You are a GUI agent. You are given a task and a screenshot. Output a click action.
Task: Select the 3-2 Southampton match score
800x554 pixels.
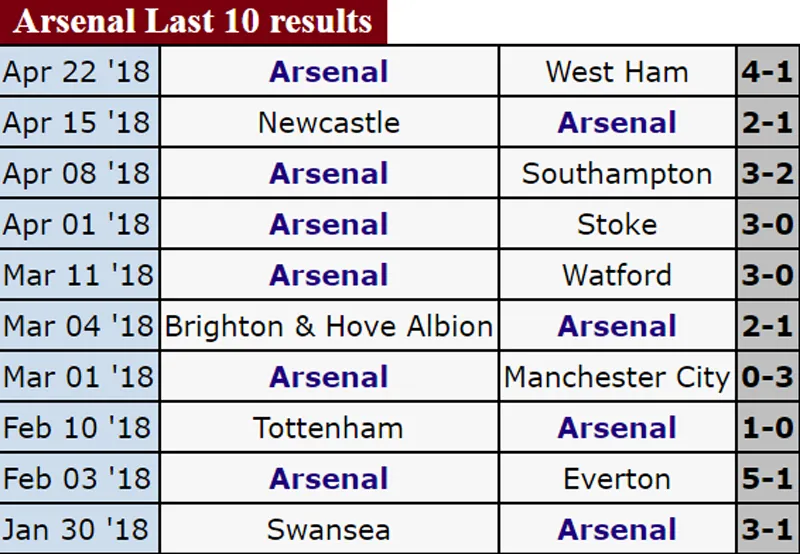769,174
